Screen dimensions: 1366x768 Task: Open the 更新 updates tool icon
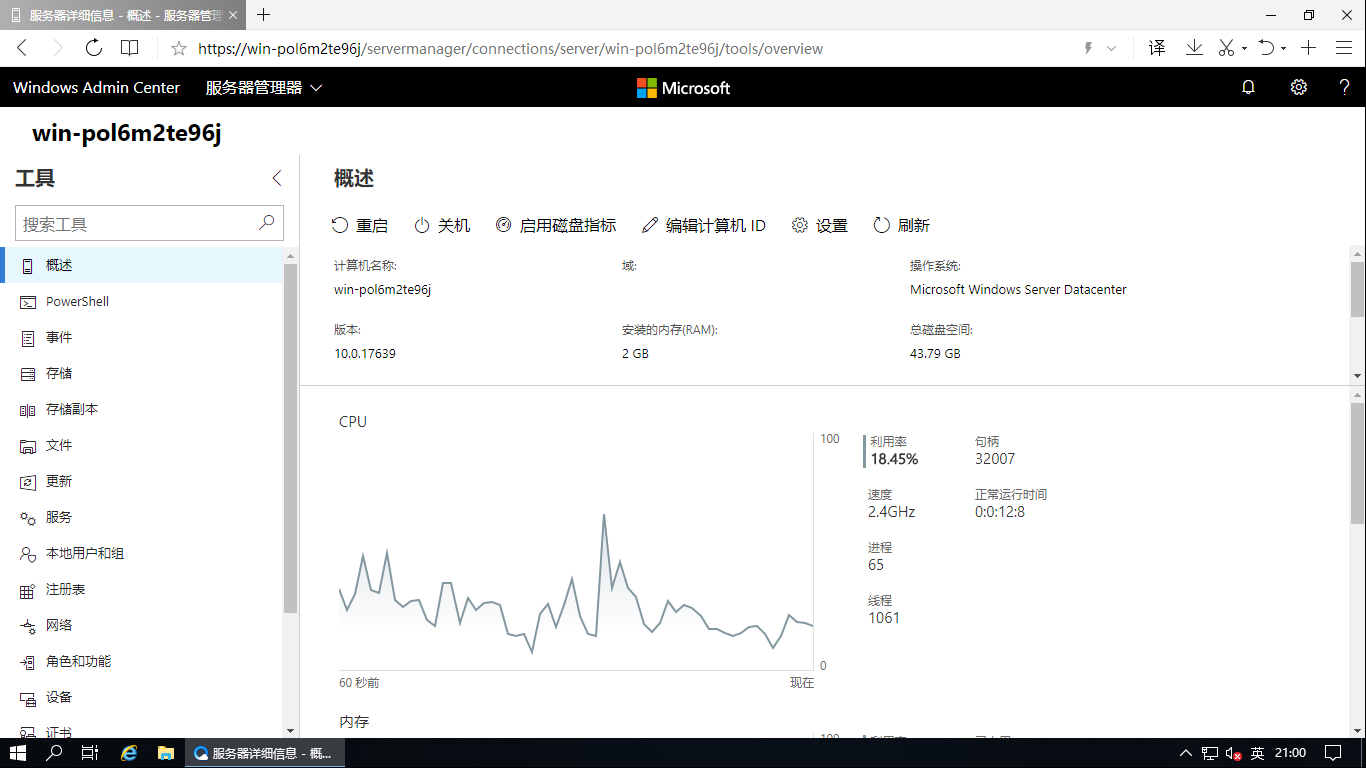point(27,482)
